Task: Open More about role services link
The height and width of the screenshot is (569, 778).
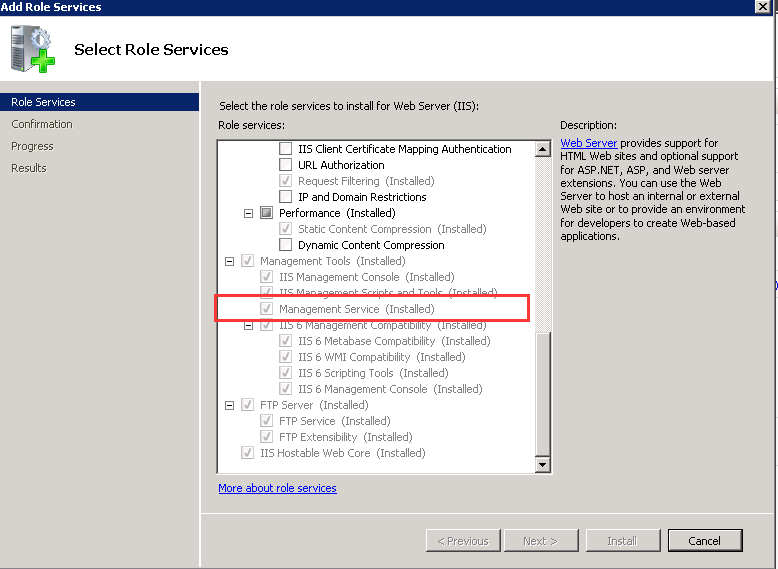Action: pyautogui.click(x=277, y=488)
